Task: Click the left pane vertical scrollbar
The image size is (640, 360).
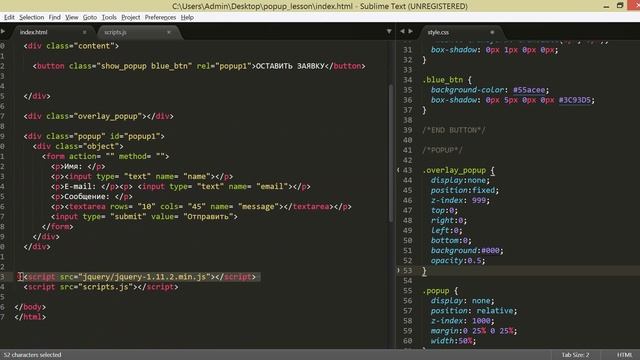Action: 391,153
